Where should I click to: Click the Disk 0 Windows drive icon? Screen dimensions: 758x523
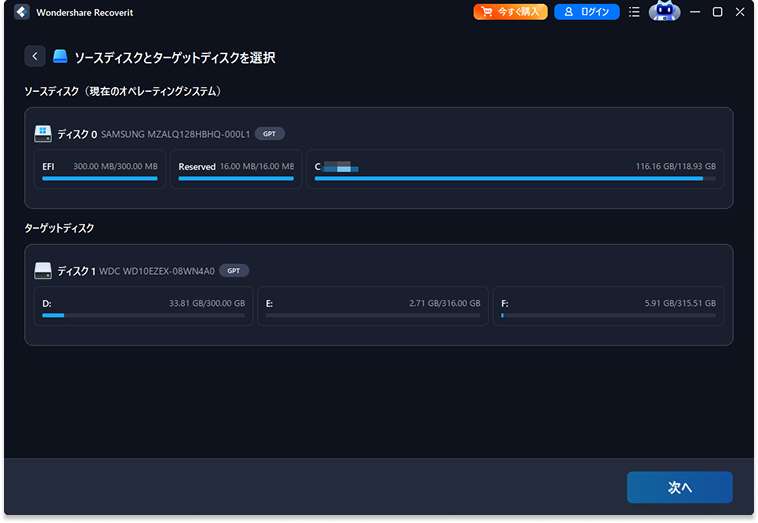click(x=43, y=134)
